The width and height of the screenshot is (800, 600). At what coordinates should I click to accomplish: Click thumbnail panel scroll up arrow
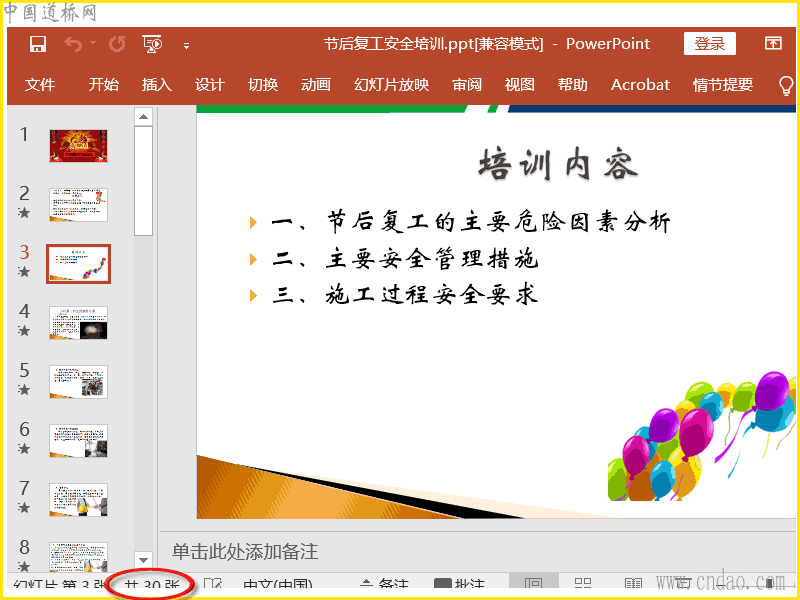point(143,117)
